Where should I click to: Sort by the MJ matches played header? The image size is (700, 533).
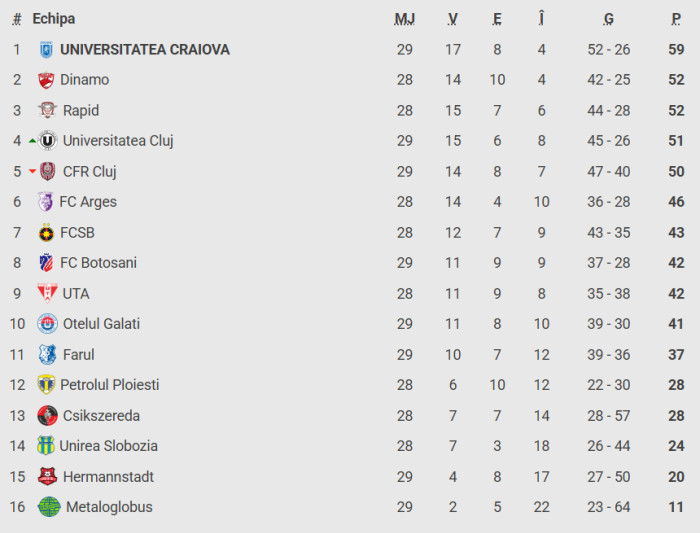[x=404, y=19]
